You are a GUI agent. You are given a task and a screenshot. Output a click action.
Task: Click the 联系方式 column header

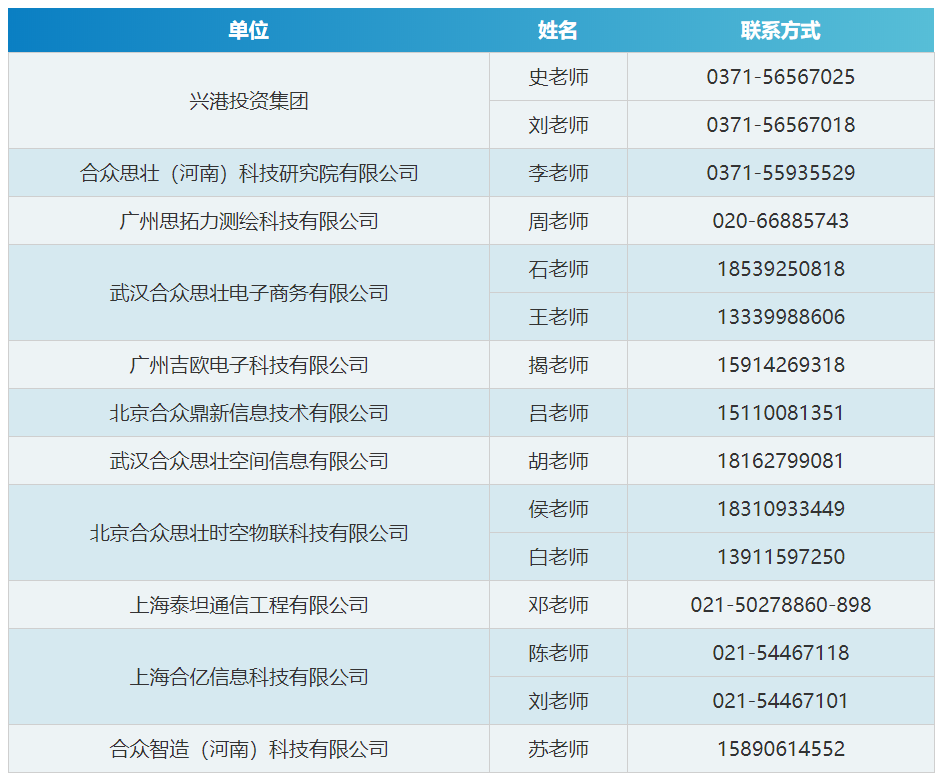[x=781, y=30]
